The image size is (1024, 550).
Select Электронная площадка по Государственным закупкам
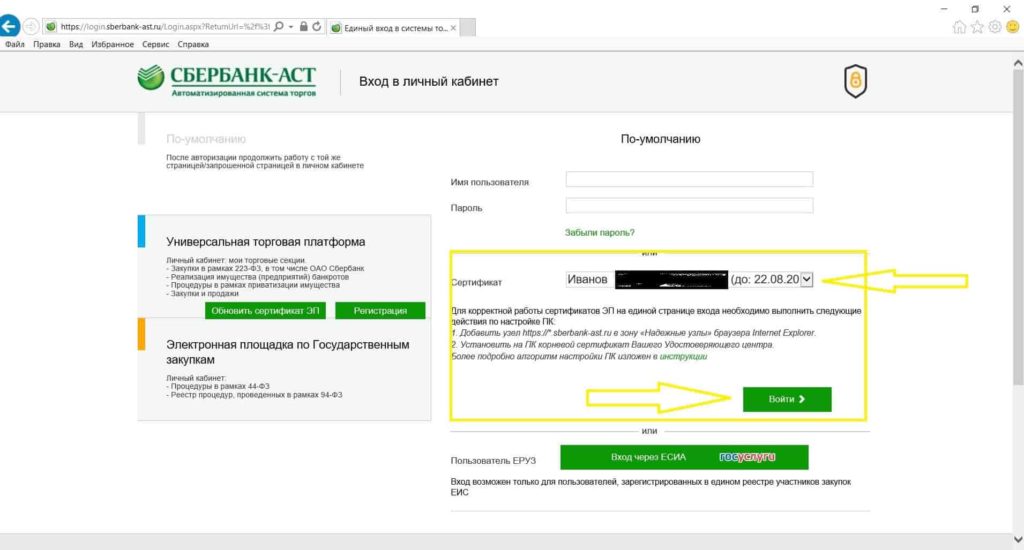pos(287,352)
